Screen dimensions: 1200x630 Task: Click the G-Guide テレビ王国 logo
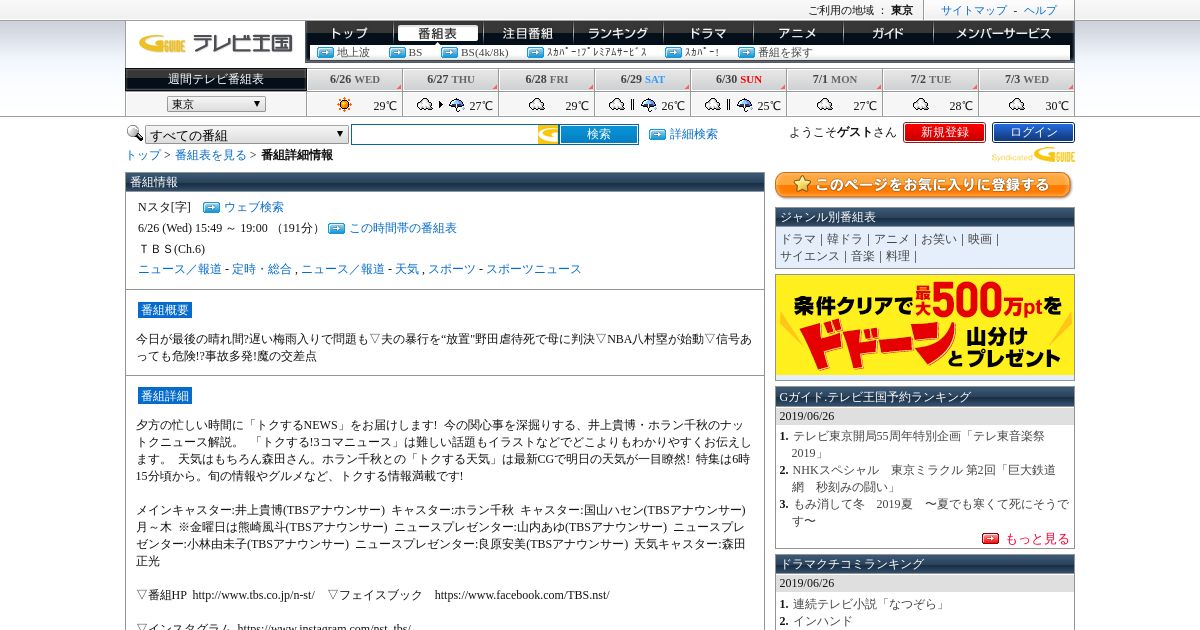click(215, 43)
